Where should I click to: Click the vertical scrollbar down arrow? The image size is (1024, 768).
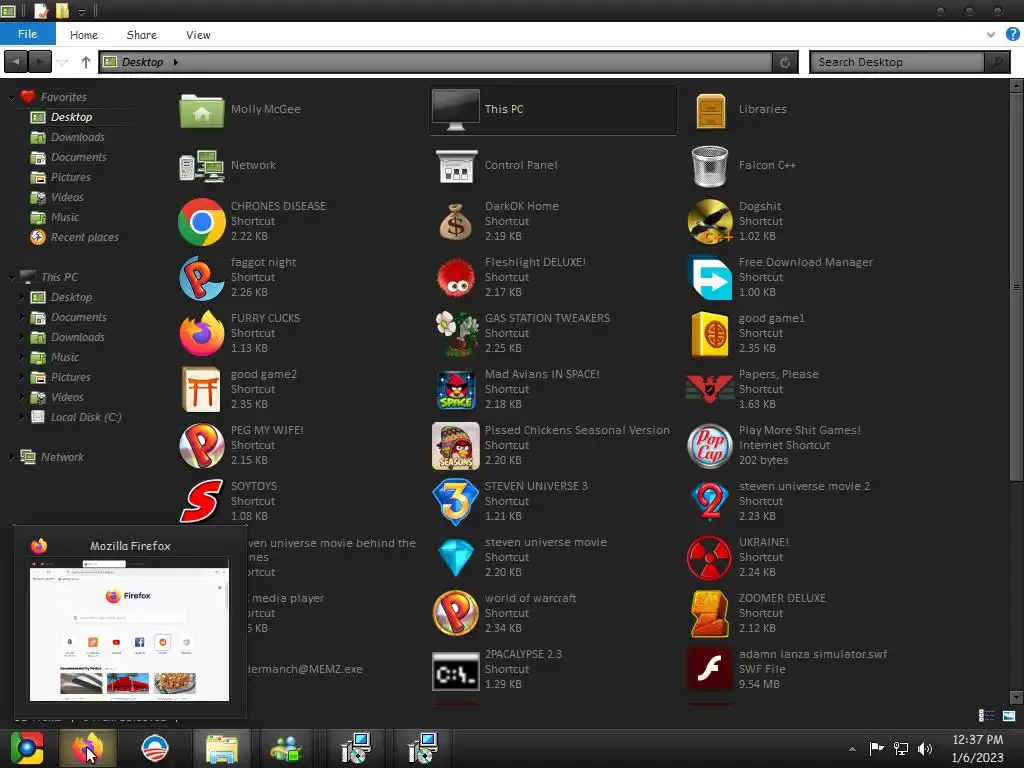point(1016,697)
